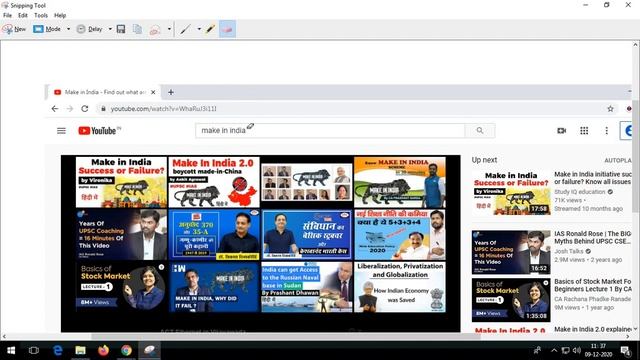Open Up next thumbnail with 17:58 duration
This screenshot has width=640, height=360.
[x=511, y=193]
